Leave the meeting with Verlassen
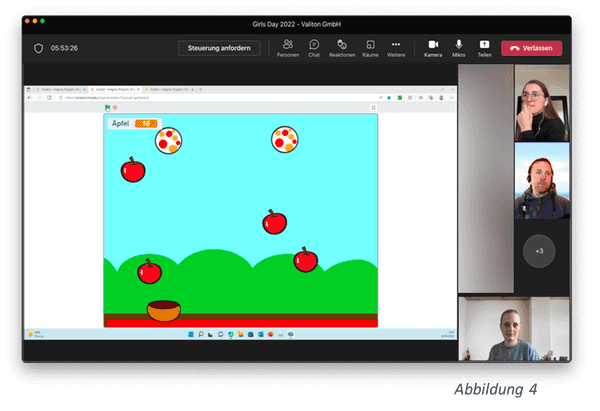This screenshot has width=600, height=411. pos(532,48)
